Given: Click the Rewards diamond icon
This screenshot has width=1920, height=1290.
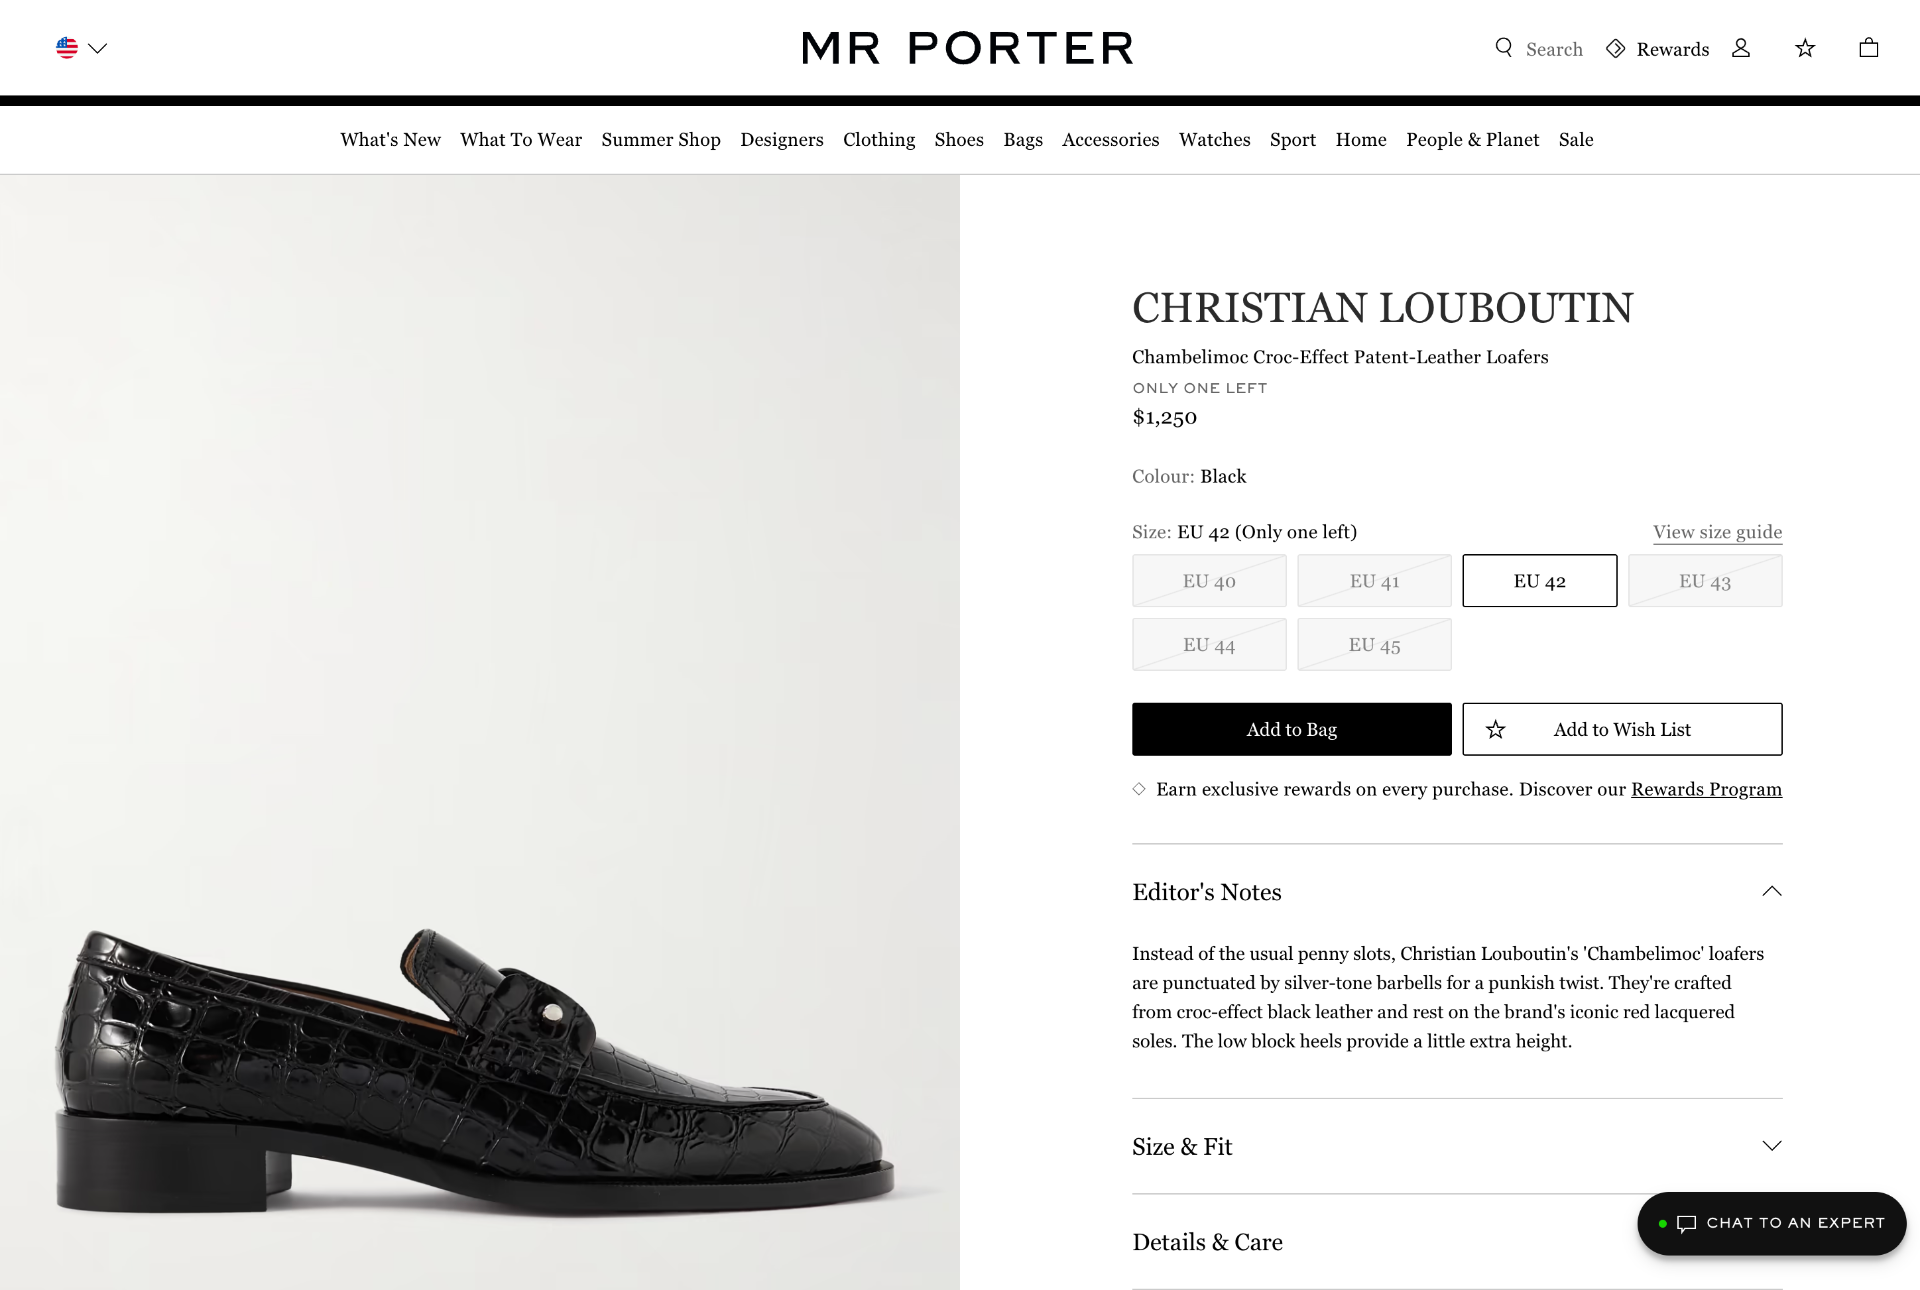Looking at the screenshot, I should pos(1616,48).
